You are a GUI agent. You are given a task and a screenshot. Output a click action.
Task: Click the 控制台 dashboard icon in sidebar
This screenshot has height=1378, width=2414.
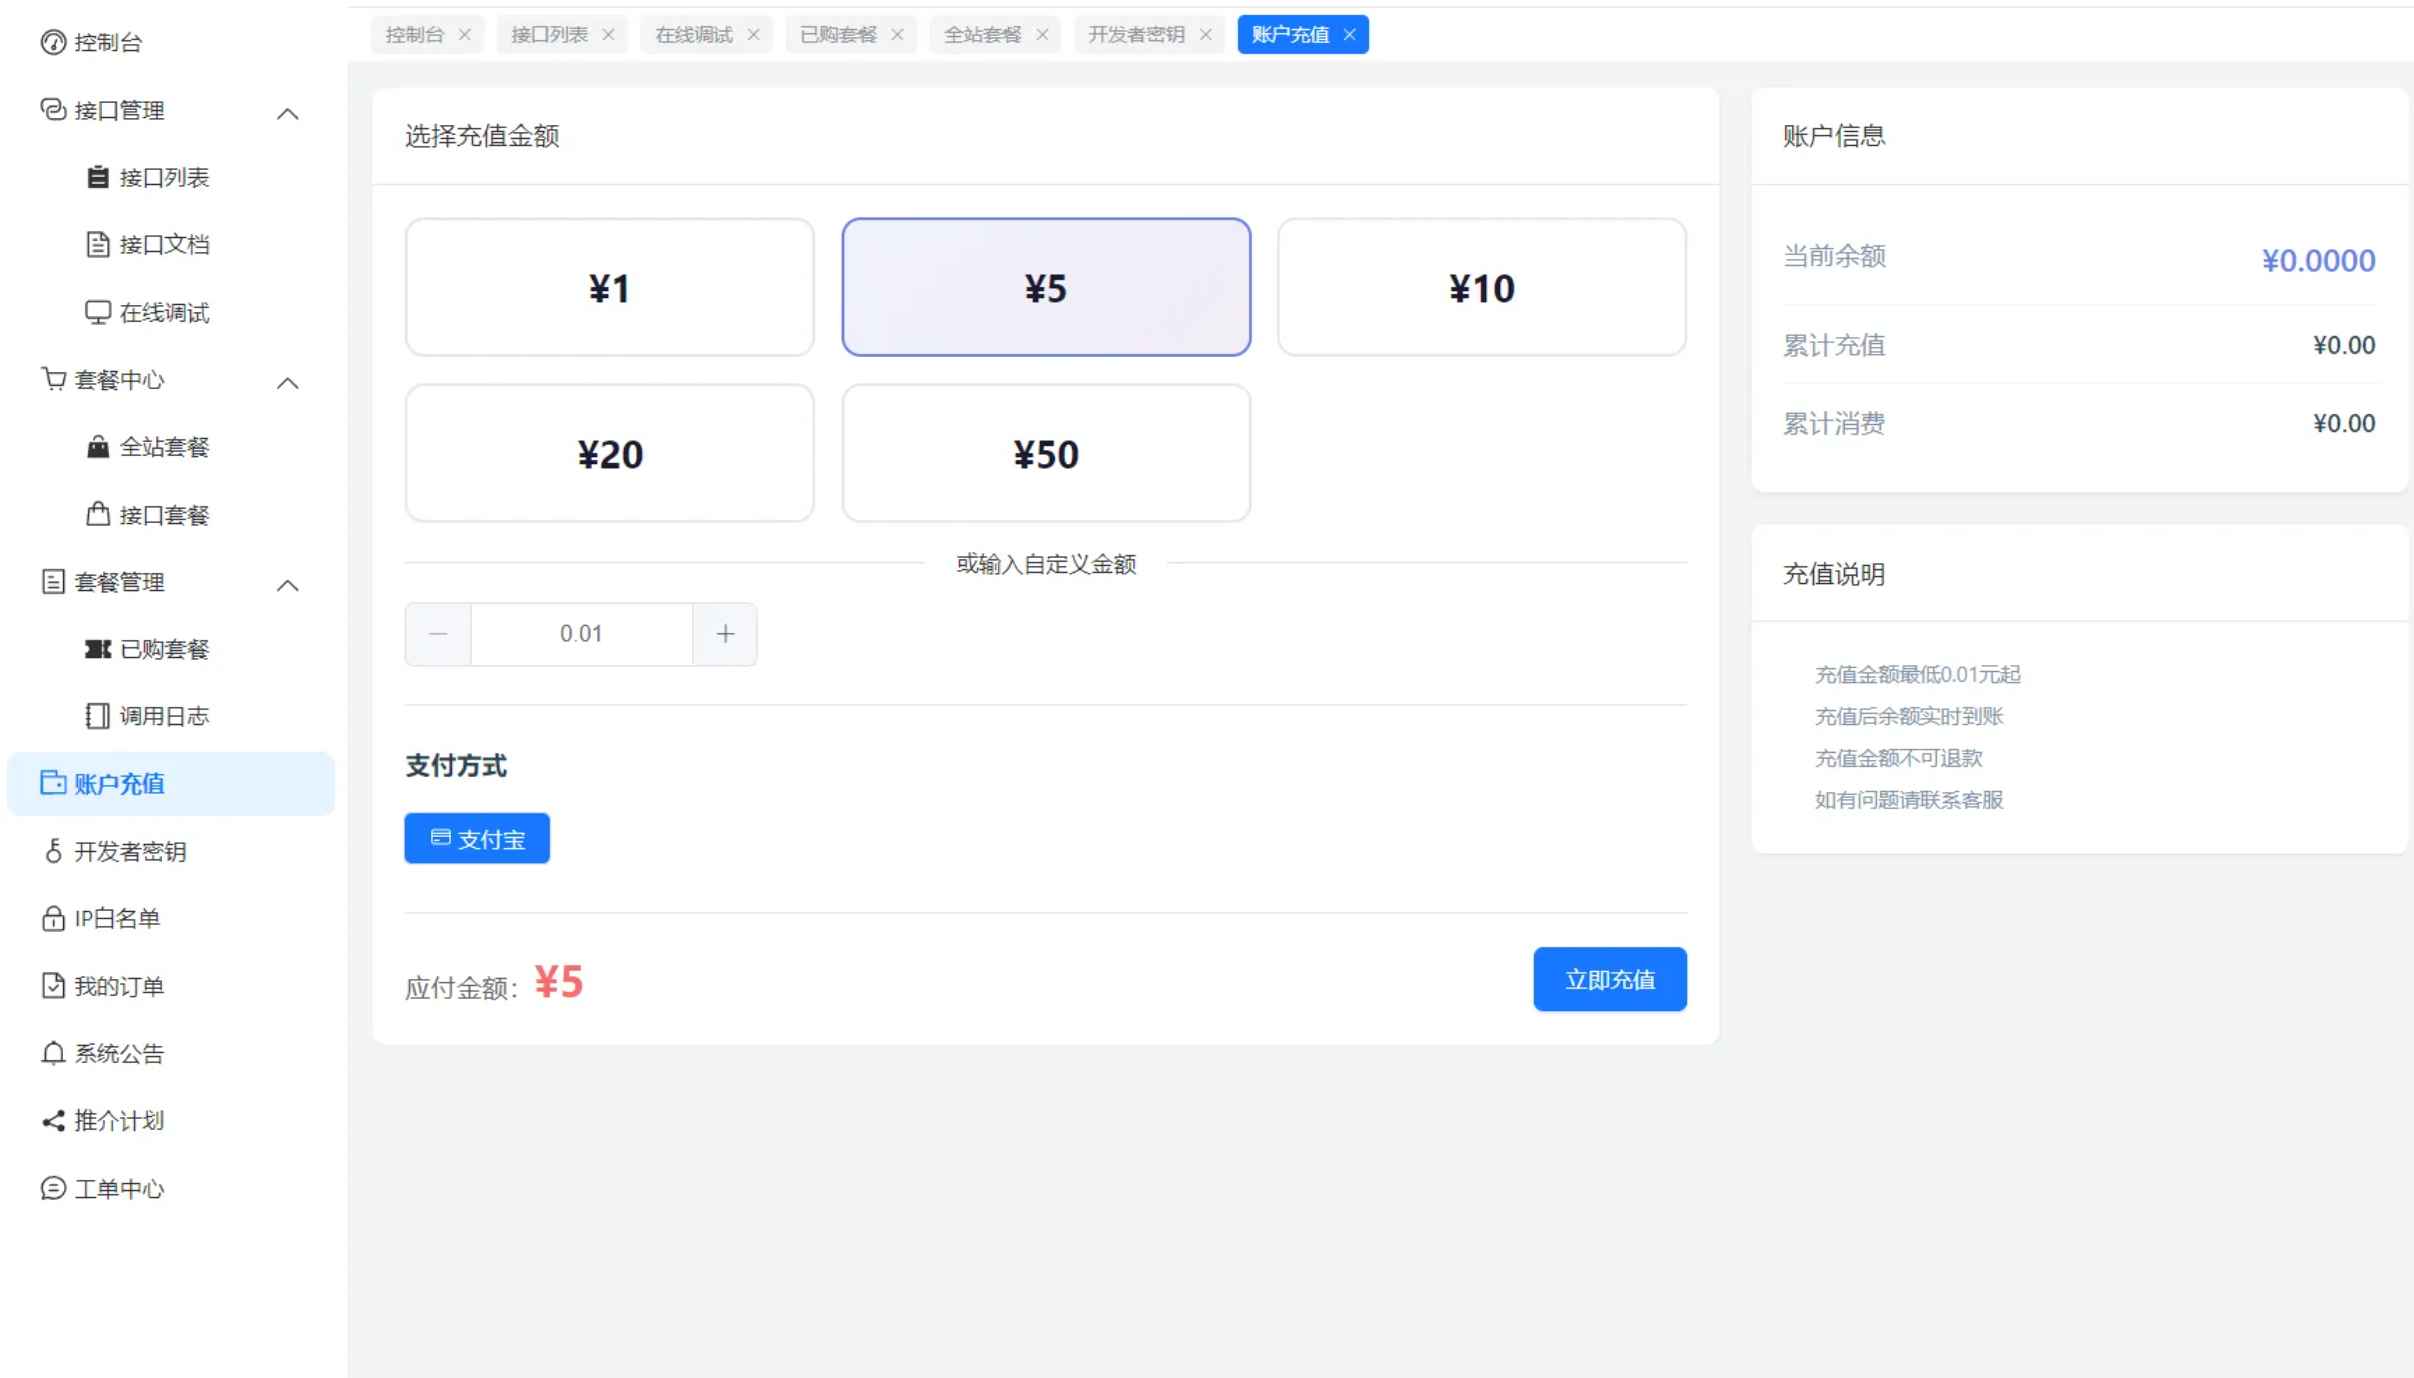[x=53, y=42]
